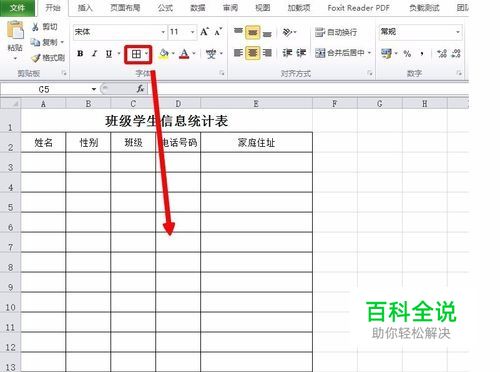Apply the yellow fill color bucket
The image size is (500, 372).
click(x=164, y=53)
